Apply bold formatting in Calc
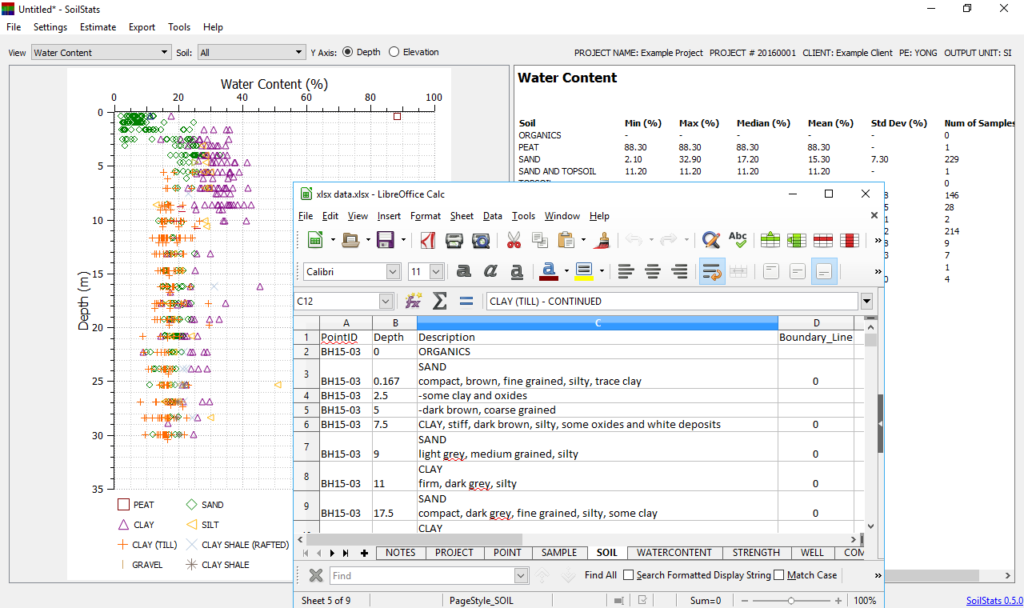This screenshot has height=608, width=1024. (x=464, y=271)
